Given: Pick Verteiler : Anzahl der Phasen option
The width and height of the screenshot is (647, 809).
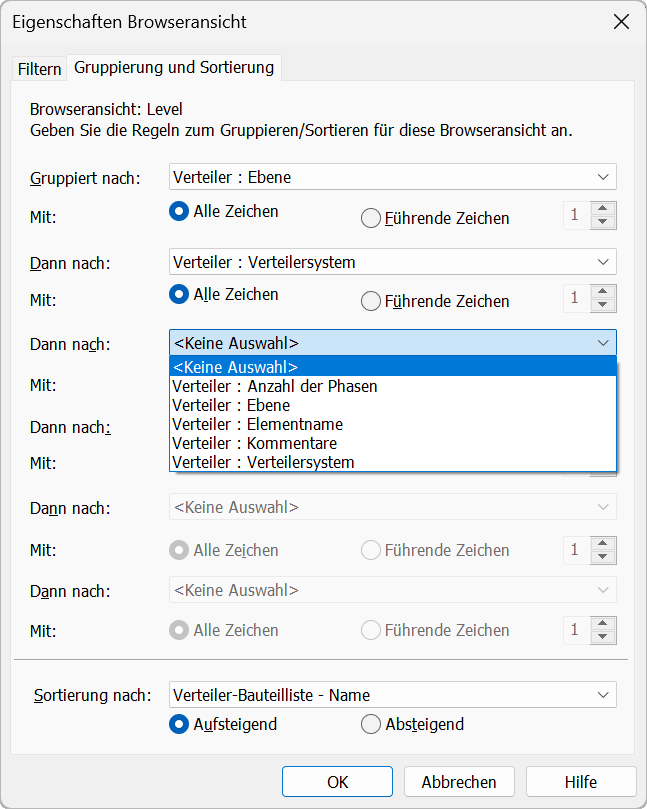Looking at the screenshot, I should point(275,386).
